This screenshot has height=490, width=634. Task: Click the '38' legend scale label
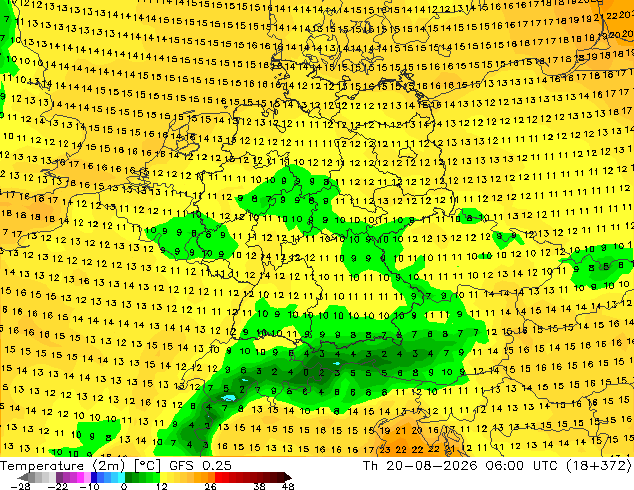point(260,486)
